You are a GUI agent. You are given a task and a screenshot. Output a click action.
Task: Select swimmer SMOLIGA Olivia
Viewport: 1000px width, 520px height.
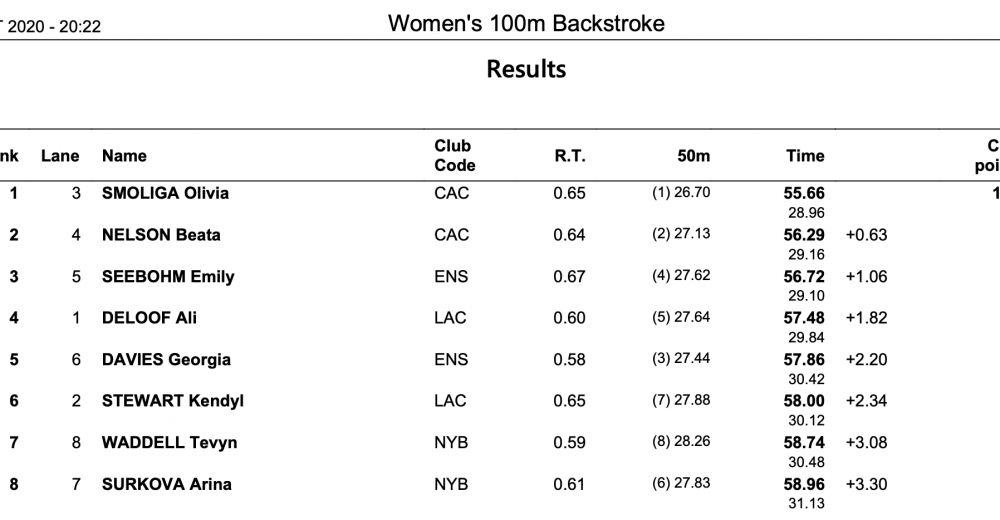(165, 193)
